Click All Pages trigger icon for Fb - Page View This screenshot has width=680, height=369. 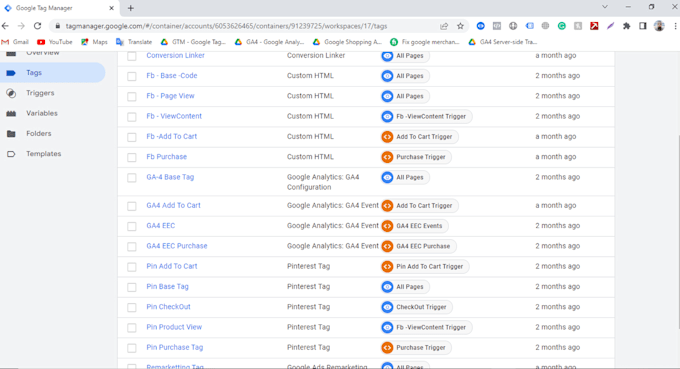(x=387, y=96)
